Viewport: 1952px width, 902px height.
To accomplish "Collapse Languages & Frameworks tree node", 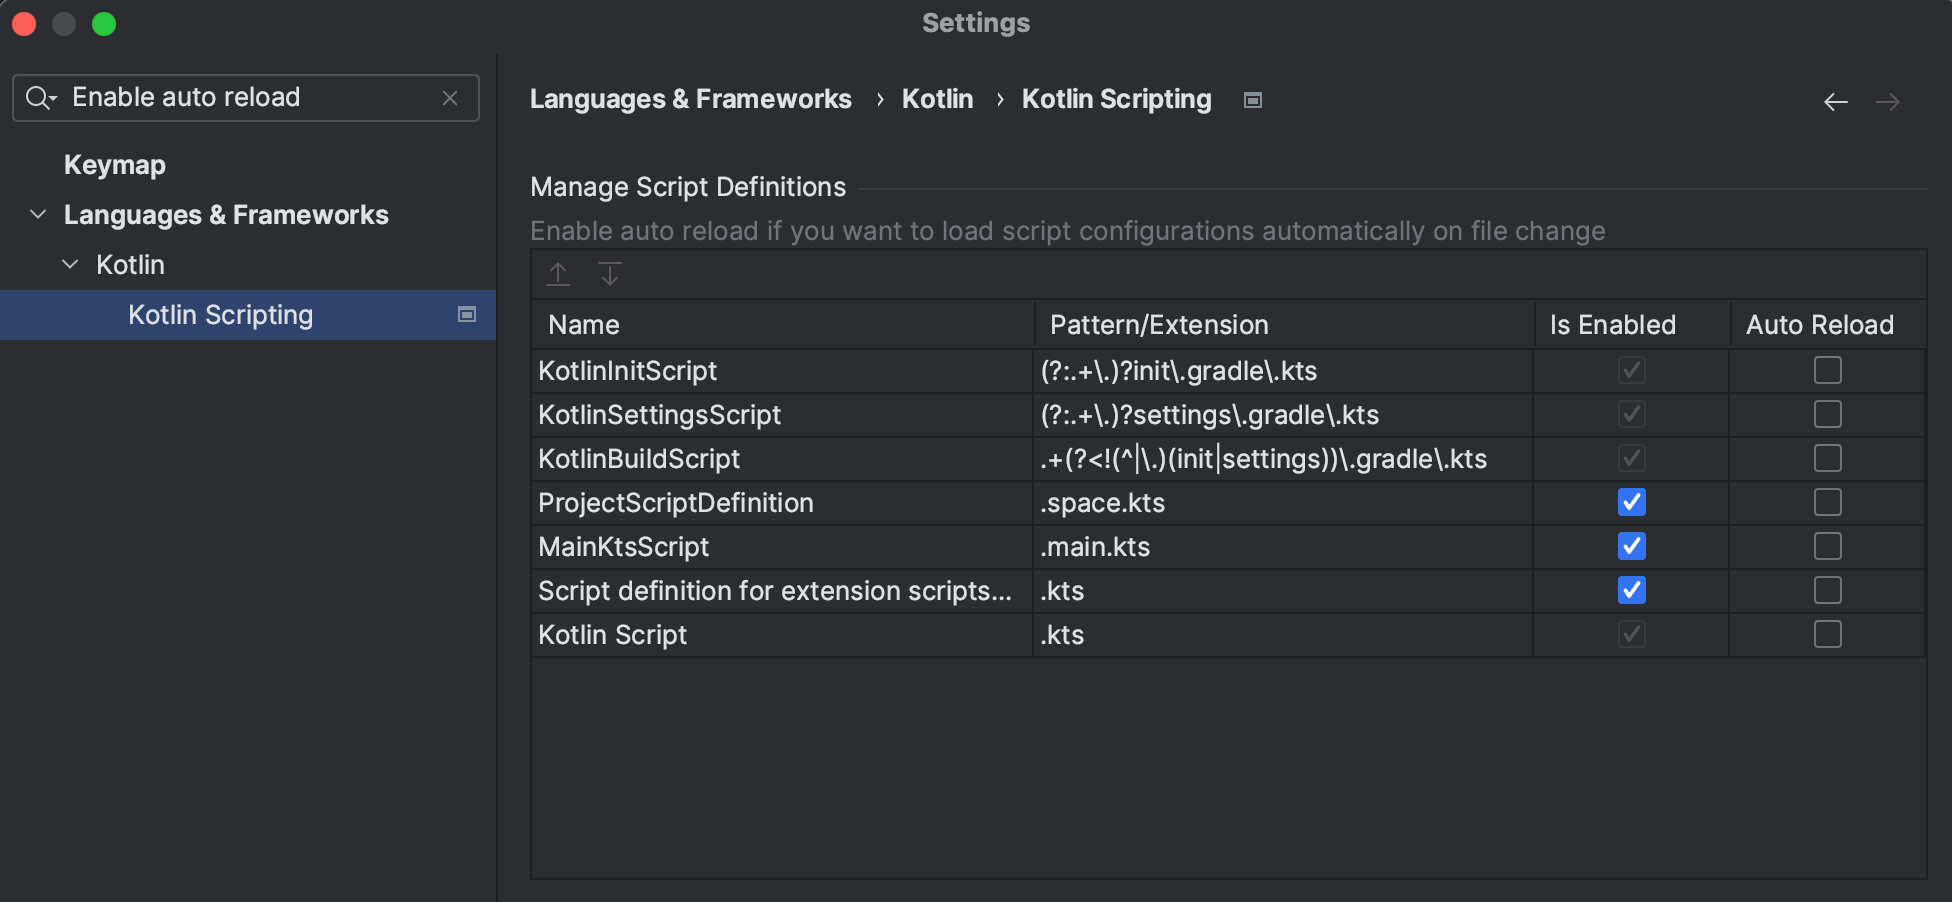I will (x=38, y=214).
